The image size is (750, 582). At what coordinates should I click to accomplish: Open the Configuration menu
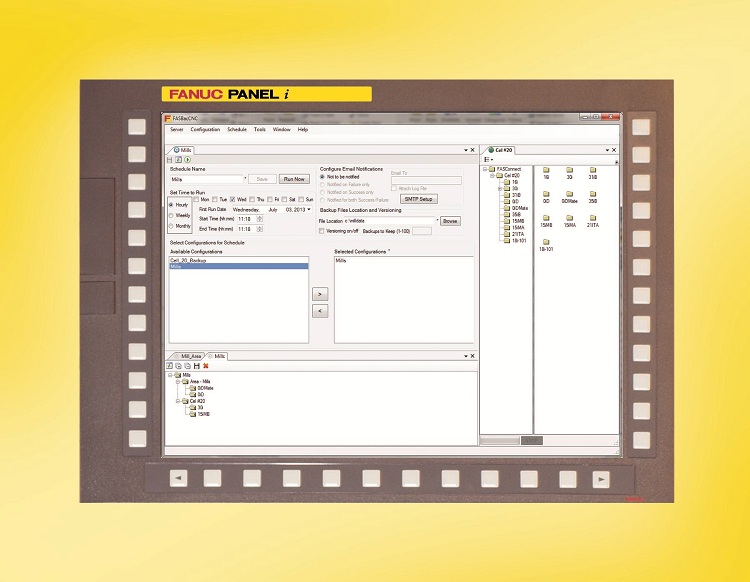coord(205,130)
